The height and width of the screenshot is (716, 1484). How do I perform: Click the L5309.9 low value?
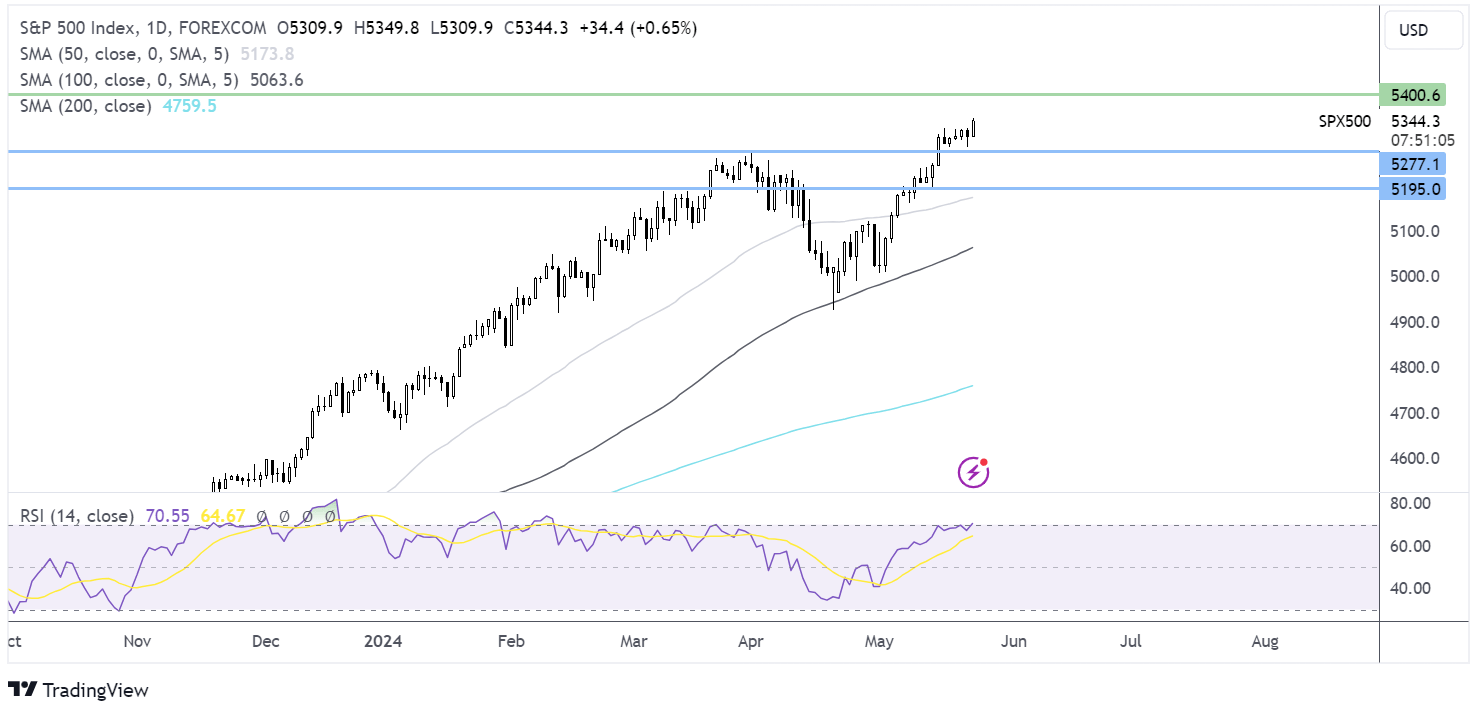coord(463,28)
